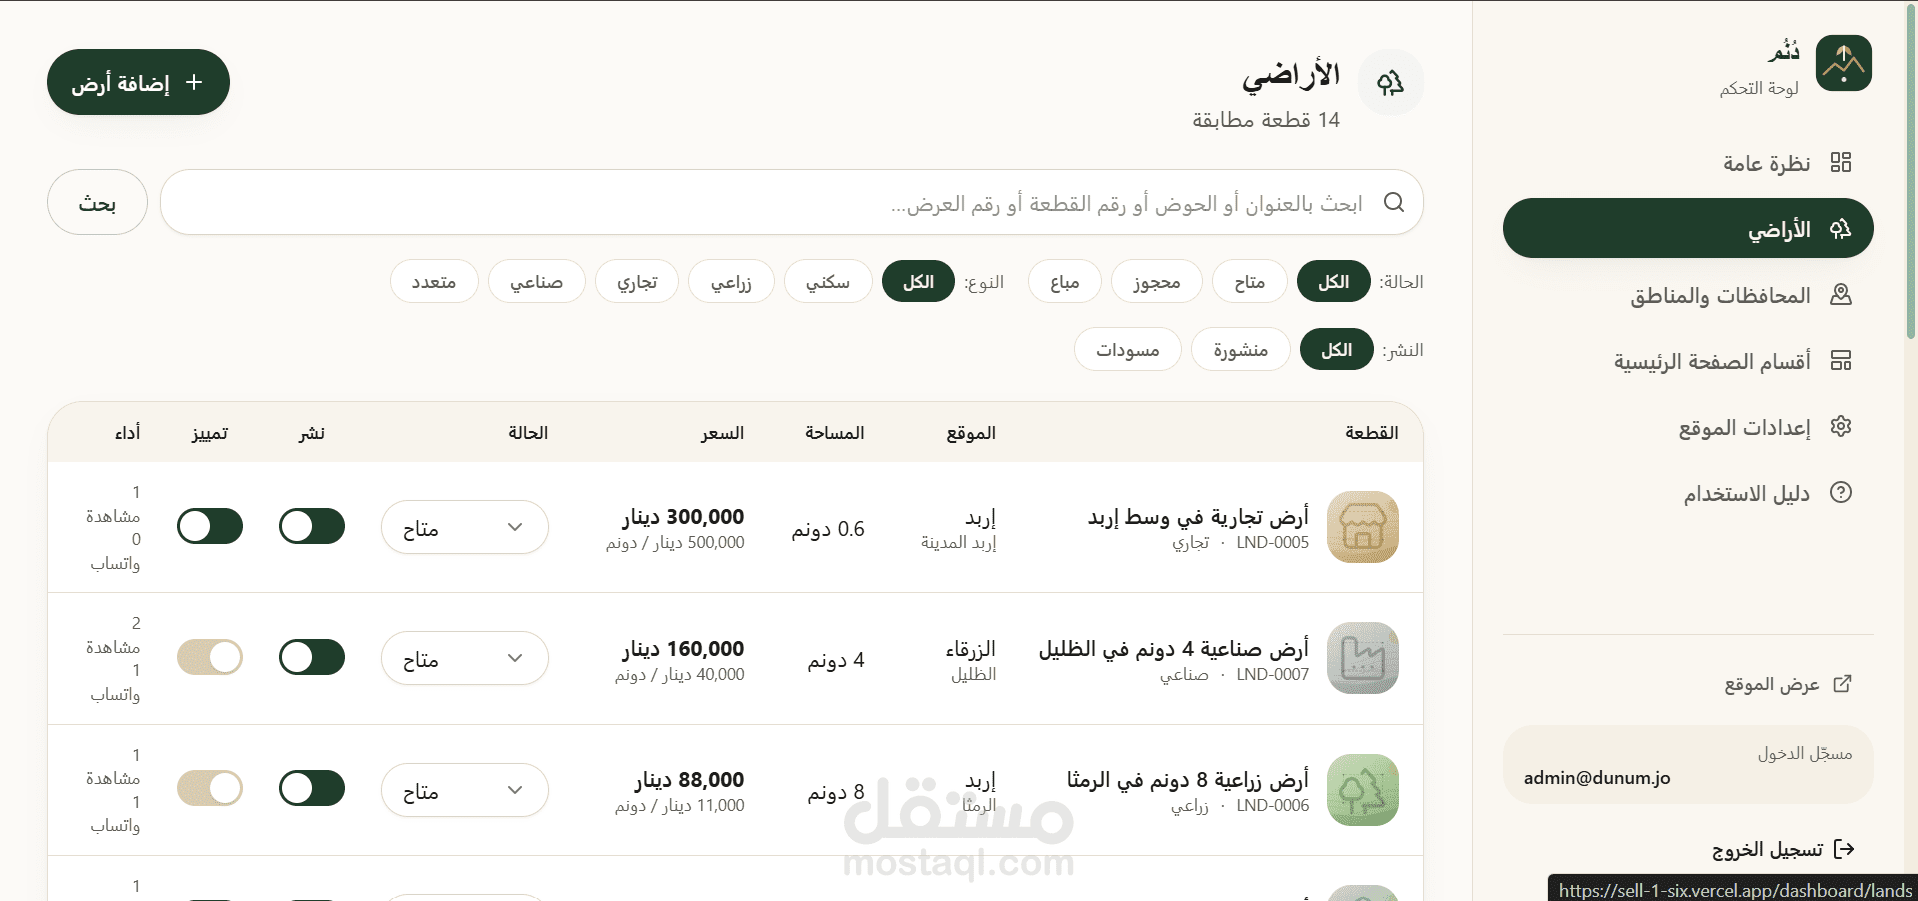This screenshot has width=1918, height=901.
Task: Open site settings gear icon إعدادات الموقع
Action: click(1840, 426)
